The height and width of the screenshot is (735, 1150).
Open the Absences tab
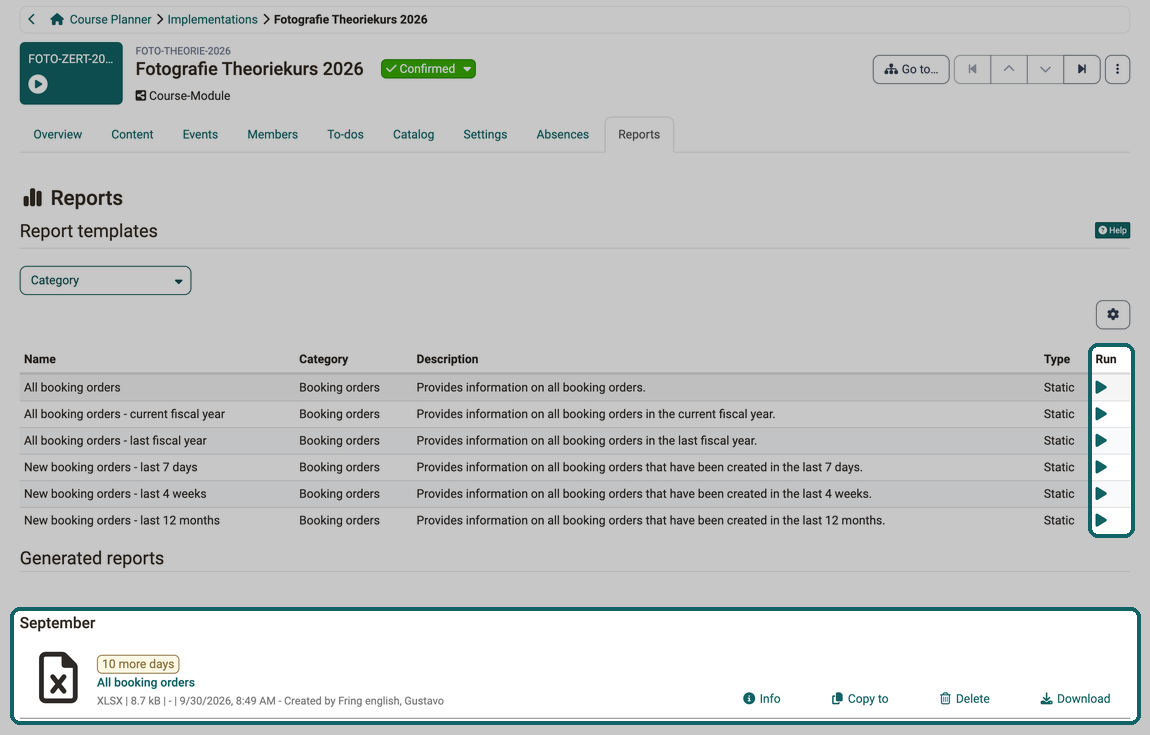pyautogui.click(x=563, y=134)
